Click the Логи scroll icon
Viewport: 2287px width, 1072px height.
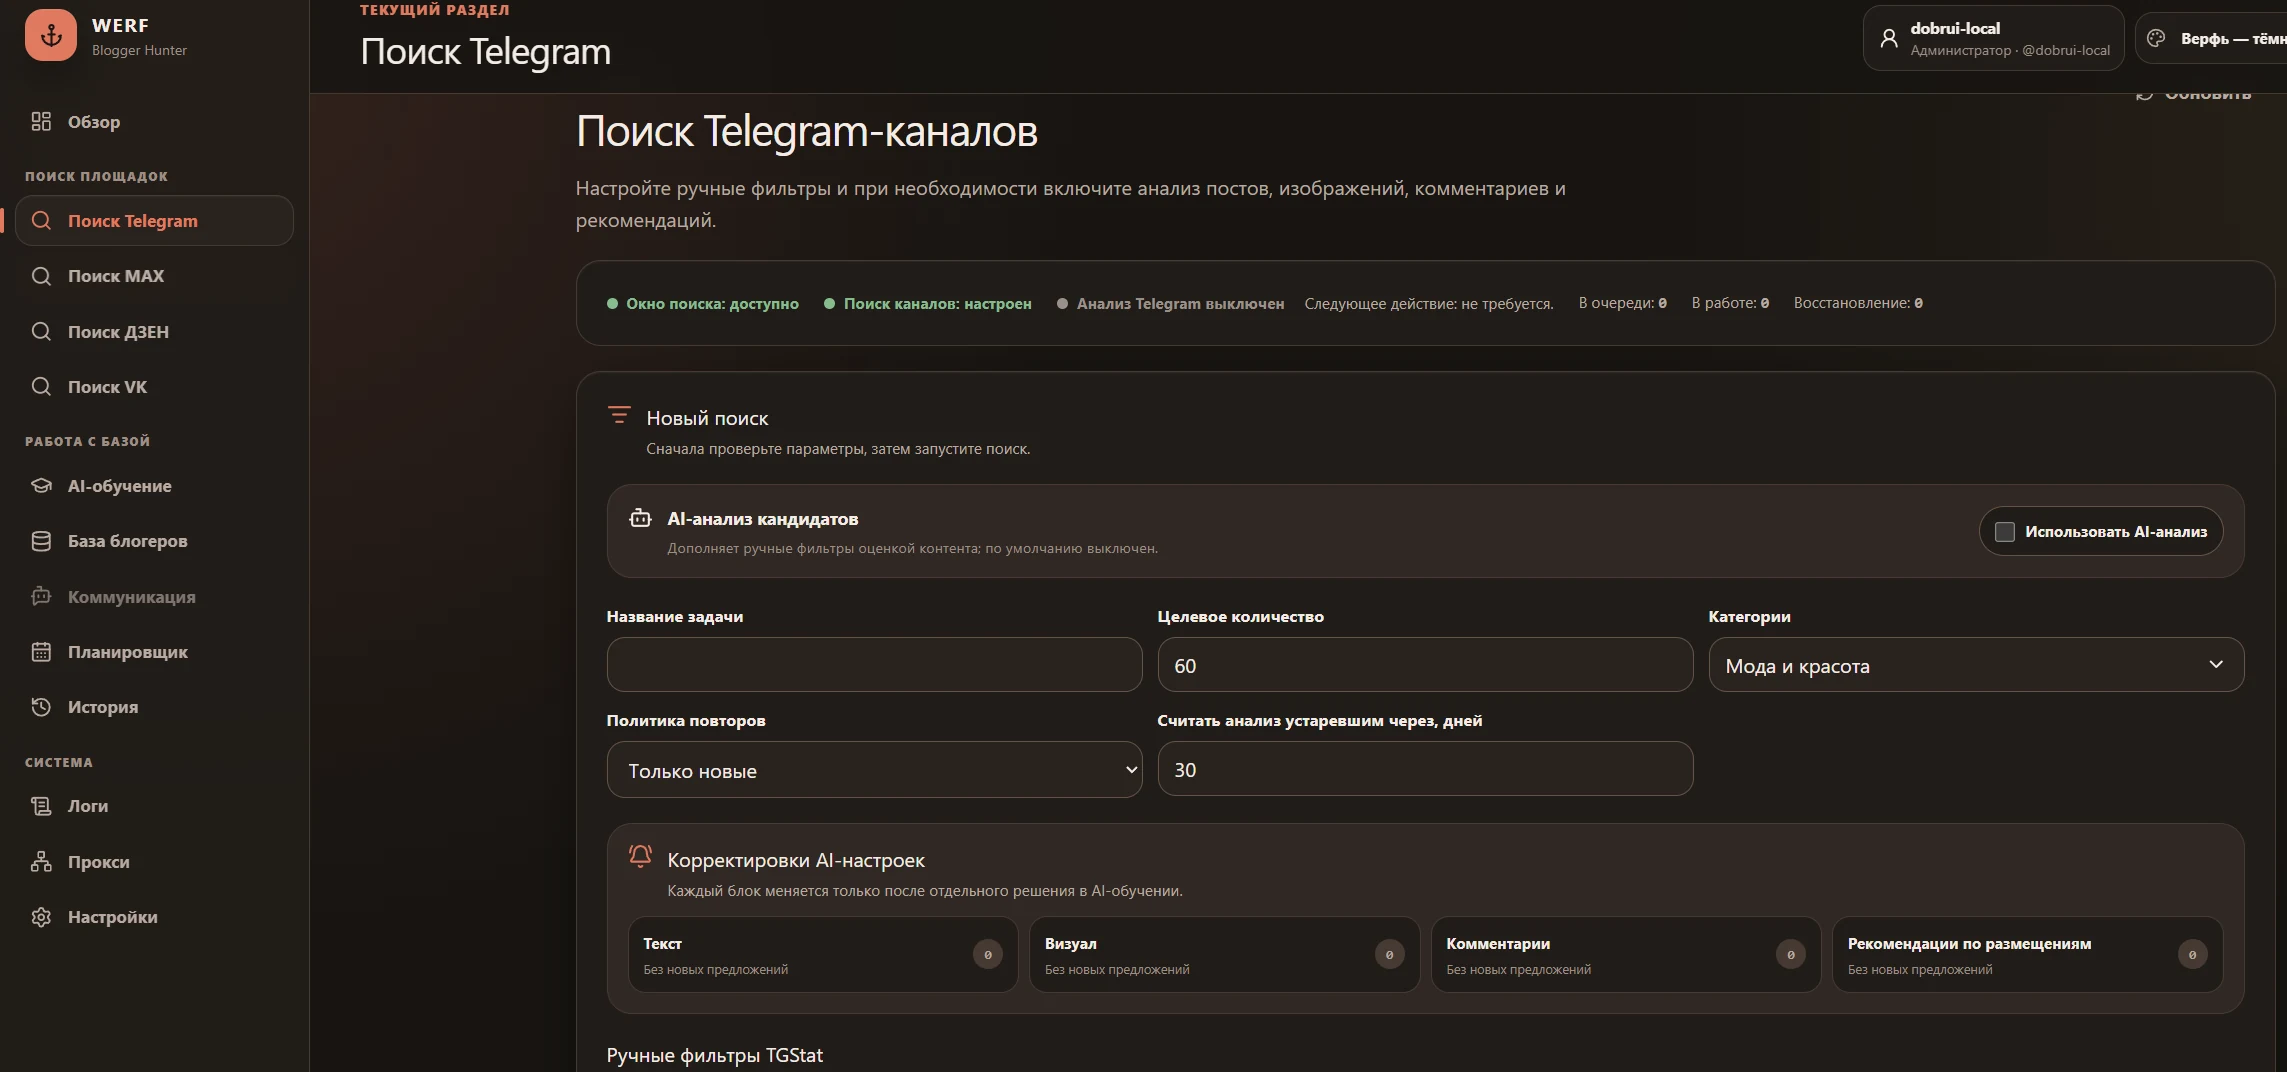coord(41,806)
